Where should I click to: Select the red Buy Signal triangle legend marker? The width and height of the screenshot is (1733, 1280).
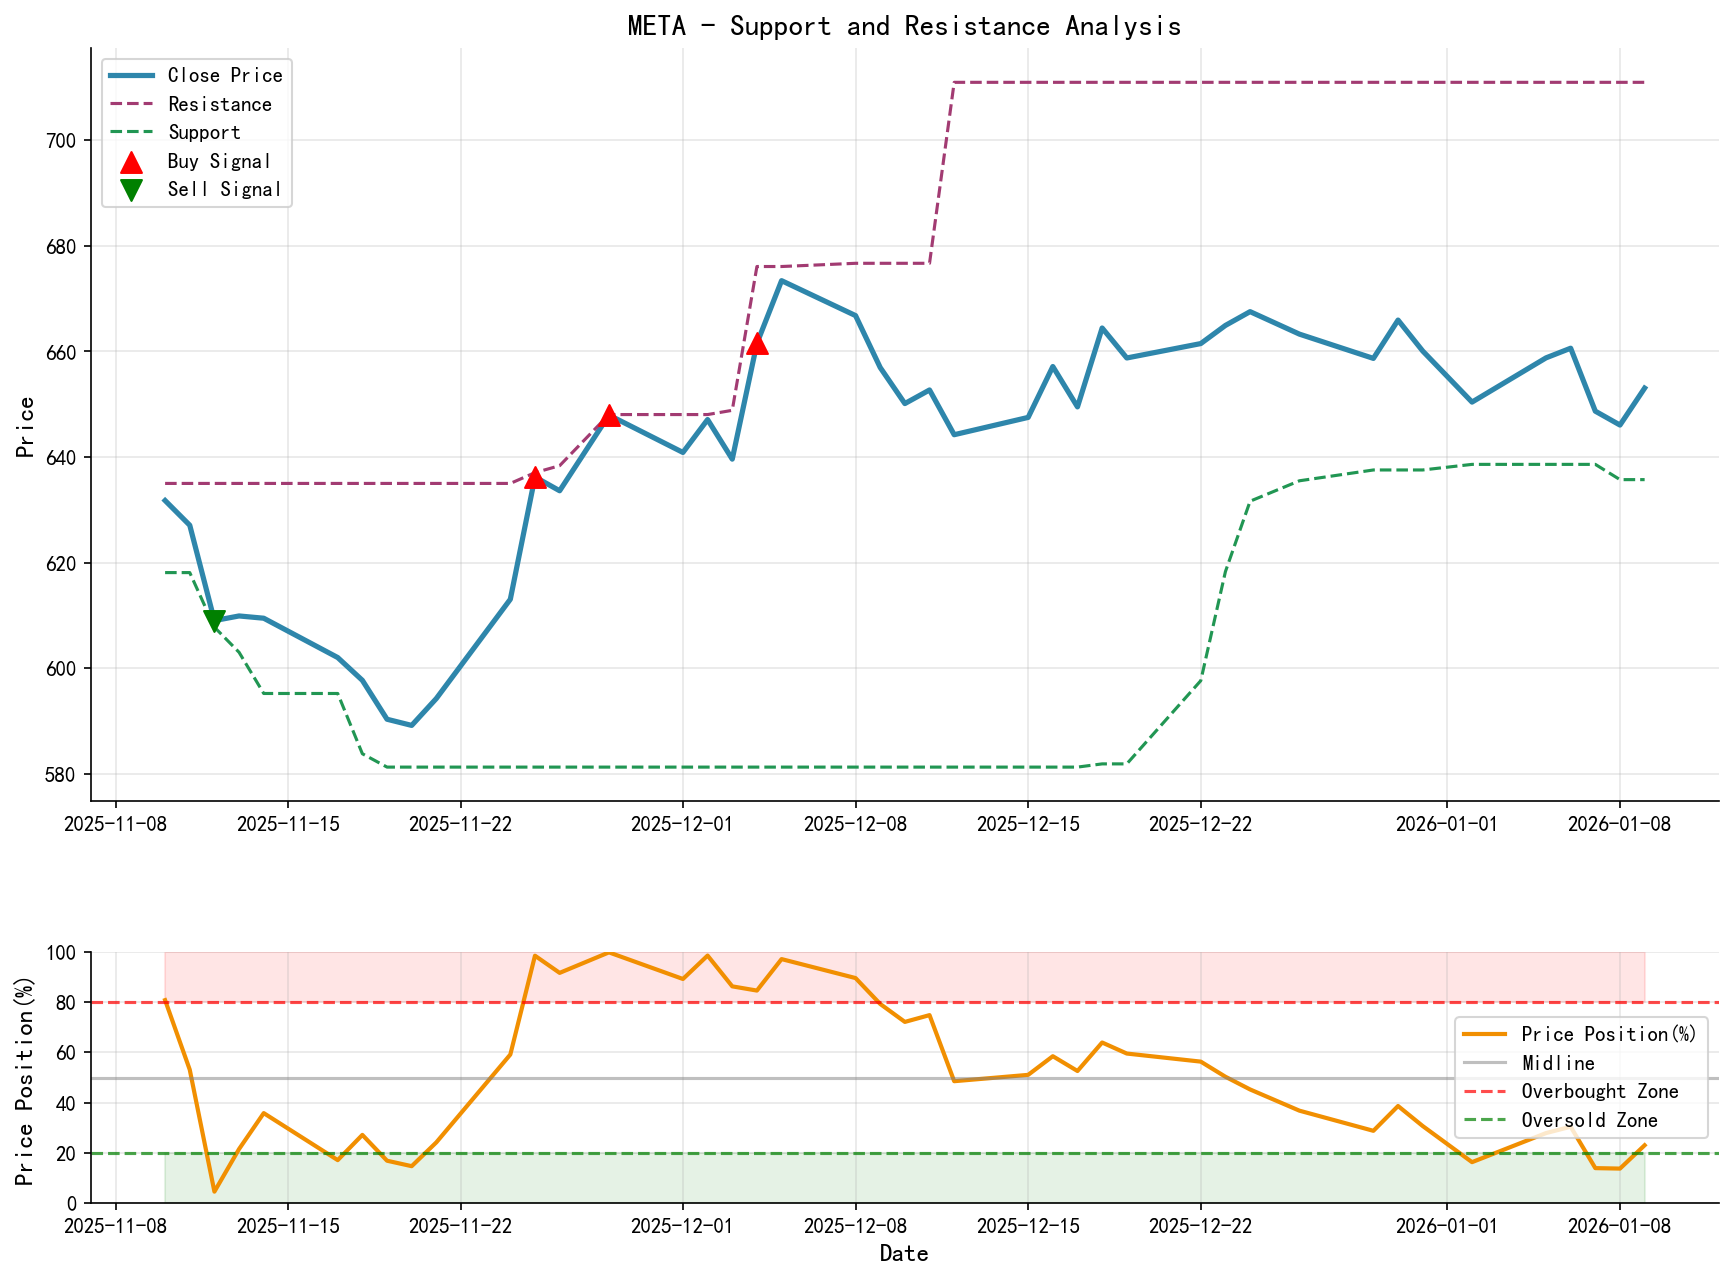coord(131,161)
